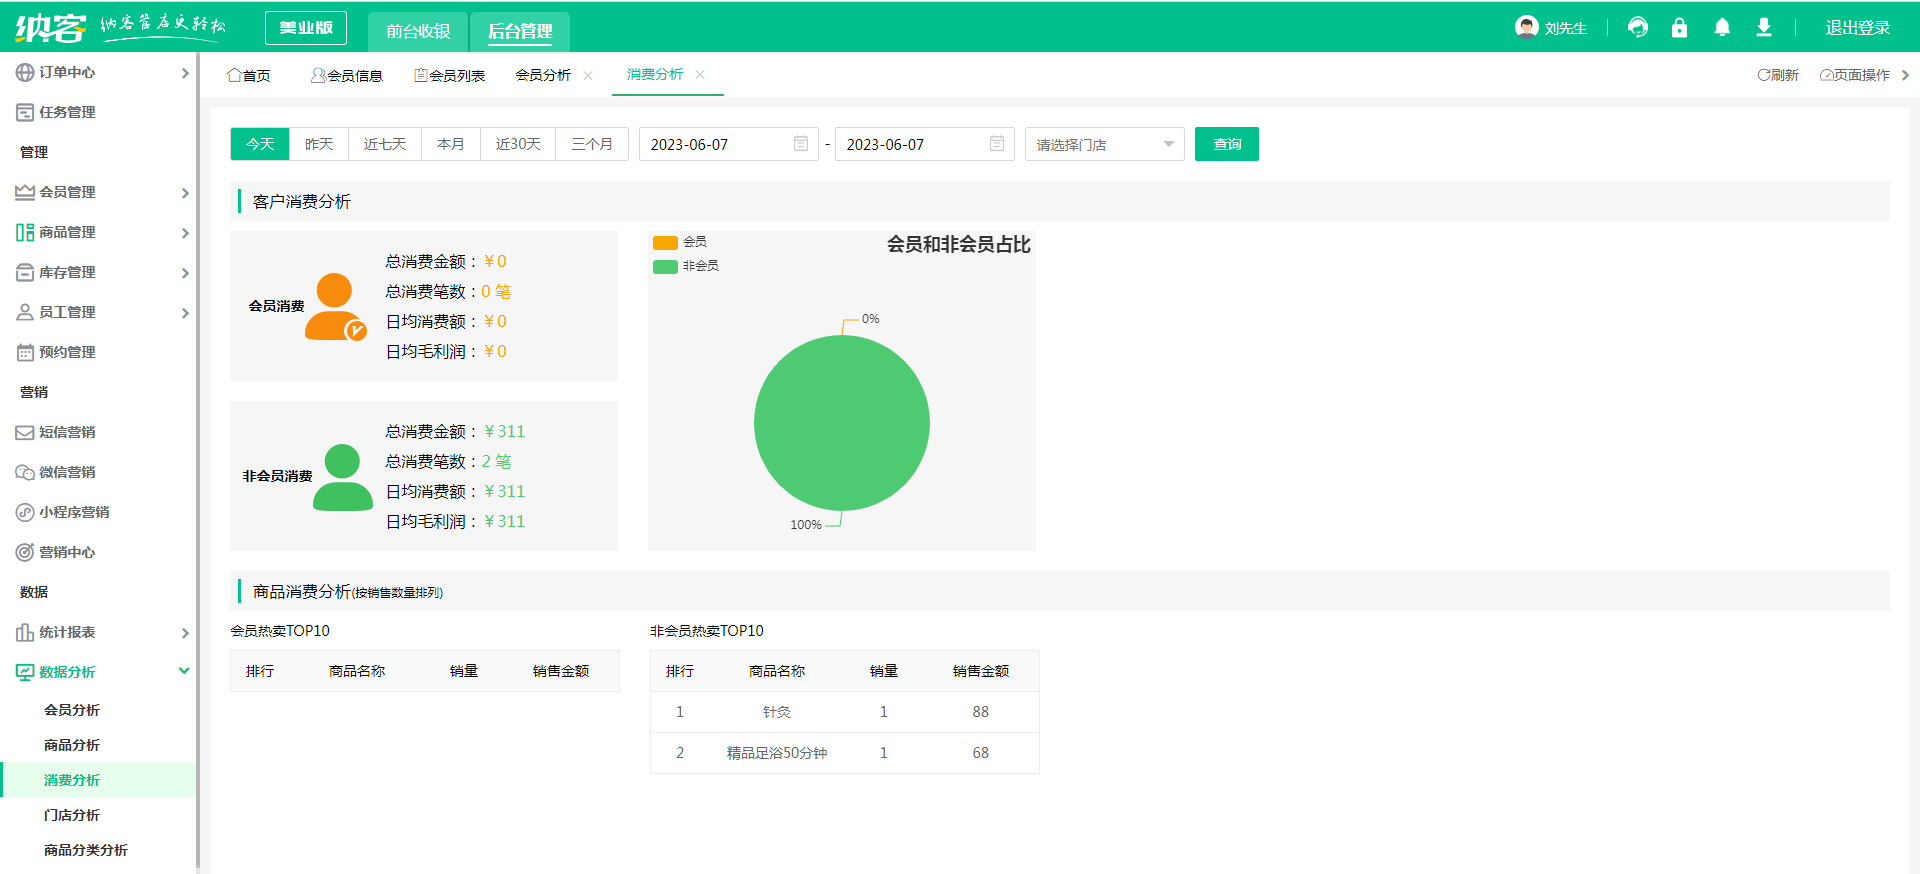
Task: Click 退出登录 to log out
Action: (1858, 27)
